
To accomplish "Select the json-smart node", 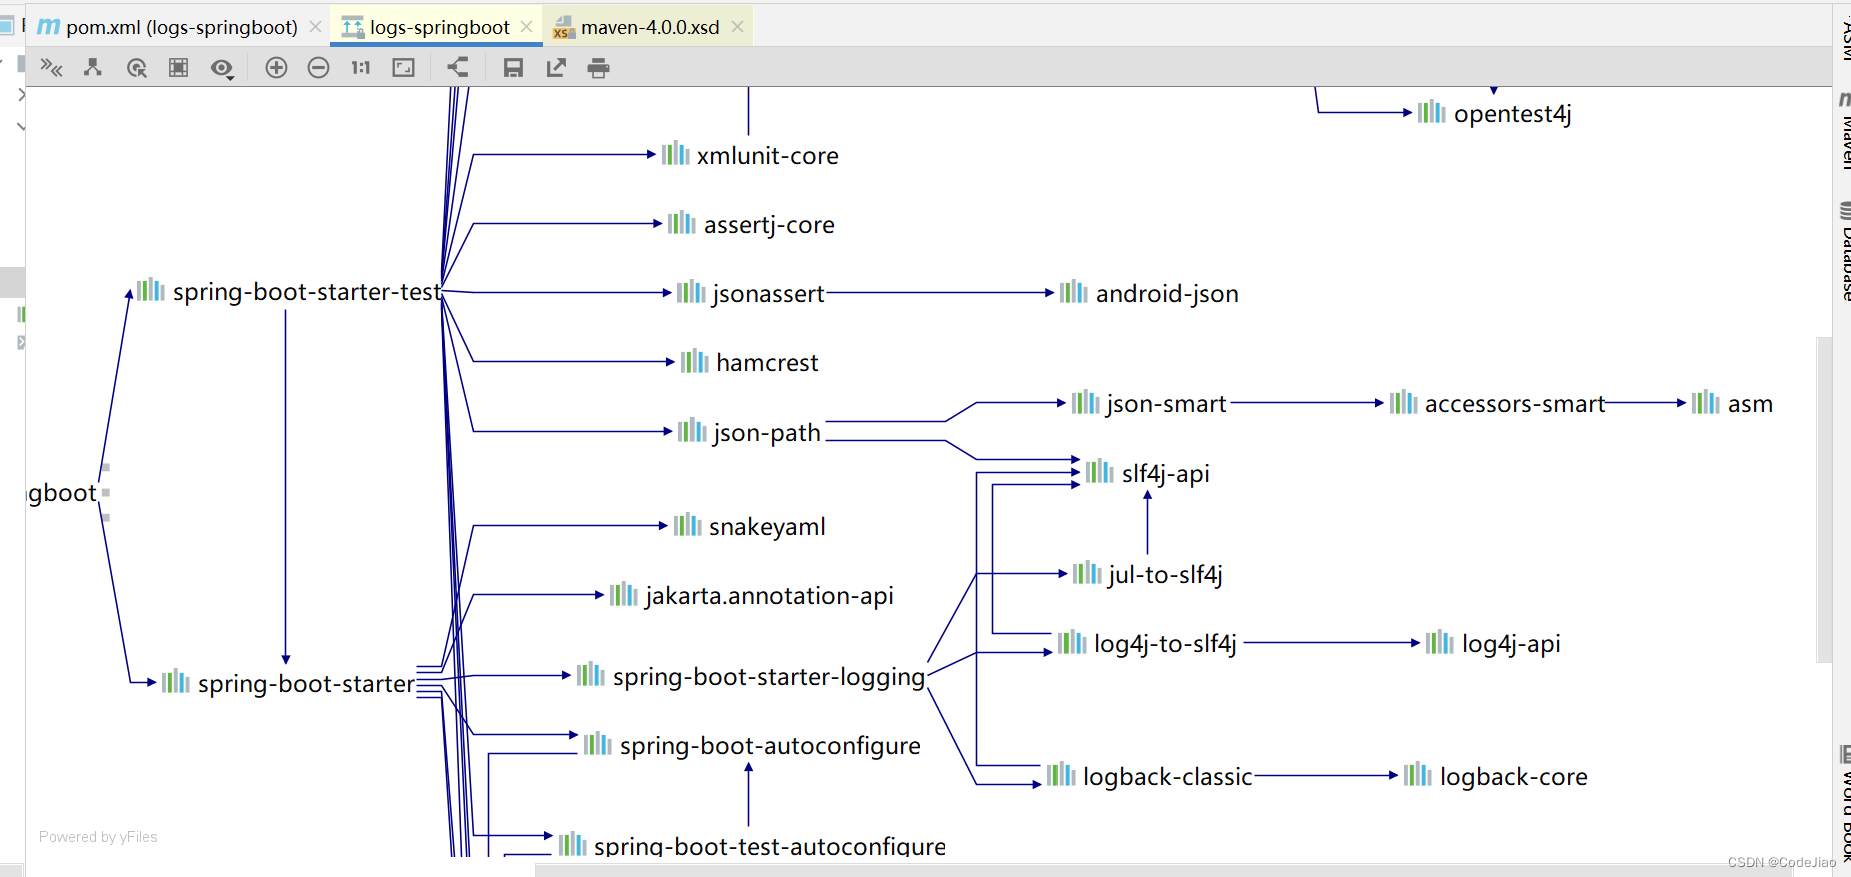I will 1149,403.
